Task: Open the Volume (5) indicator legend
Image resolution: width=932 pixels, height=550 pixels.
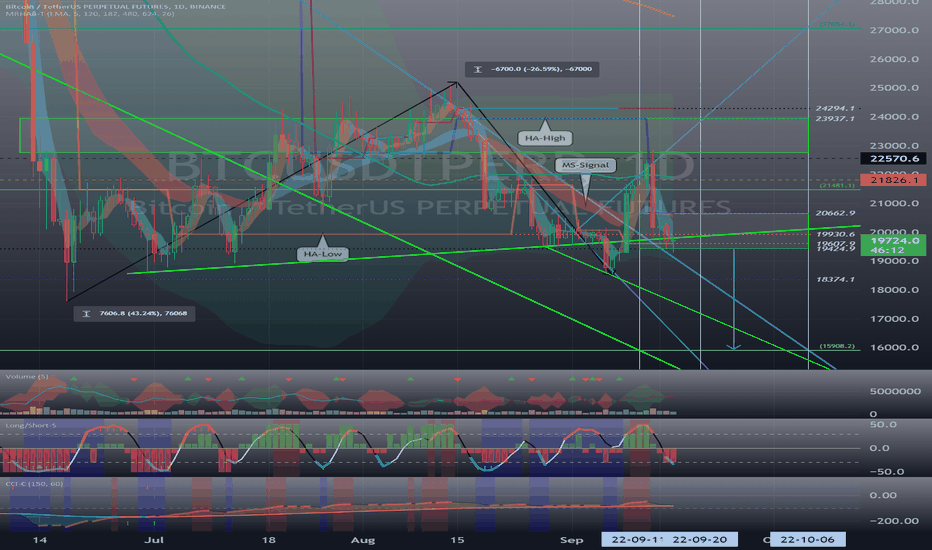Action: coord(27,377)
